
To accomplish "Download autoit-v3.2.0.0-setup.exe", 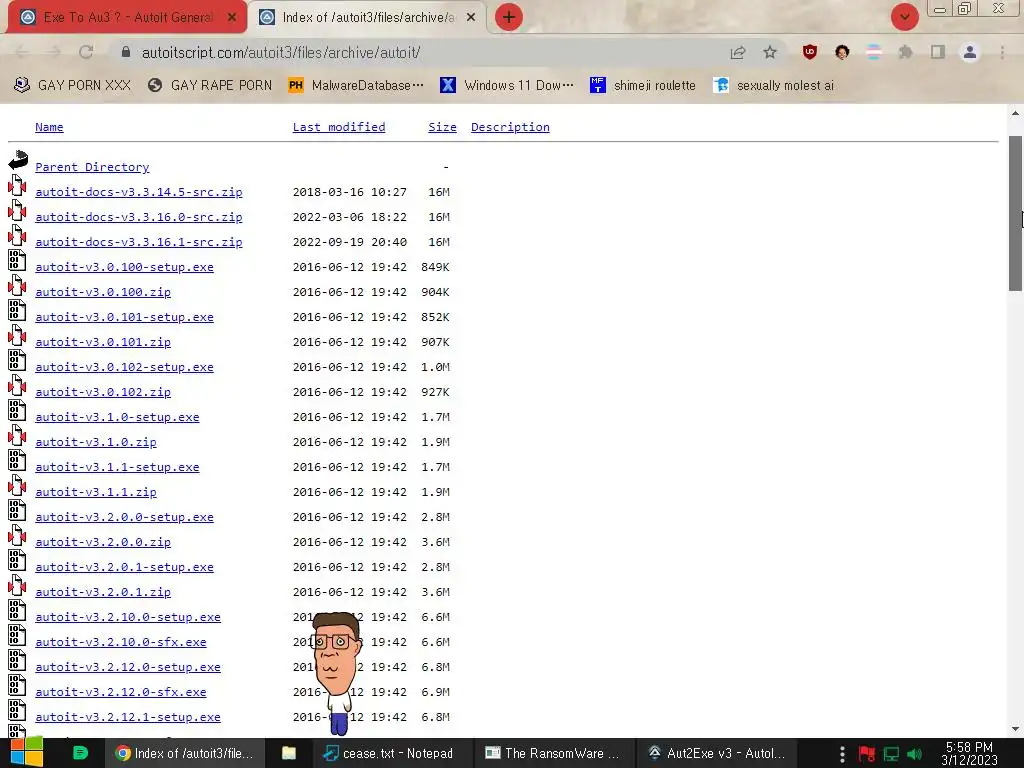I will point(124,517).
